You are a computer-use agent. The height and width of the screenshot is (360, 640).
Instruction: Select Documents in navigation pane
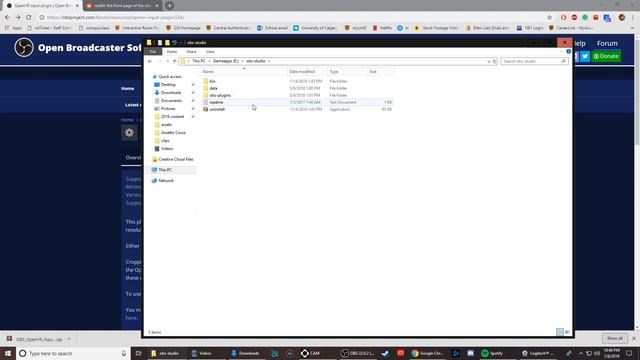[x=171, y=100]
